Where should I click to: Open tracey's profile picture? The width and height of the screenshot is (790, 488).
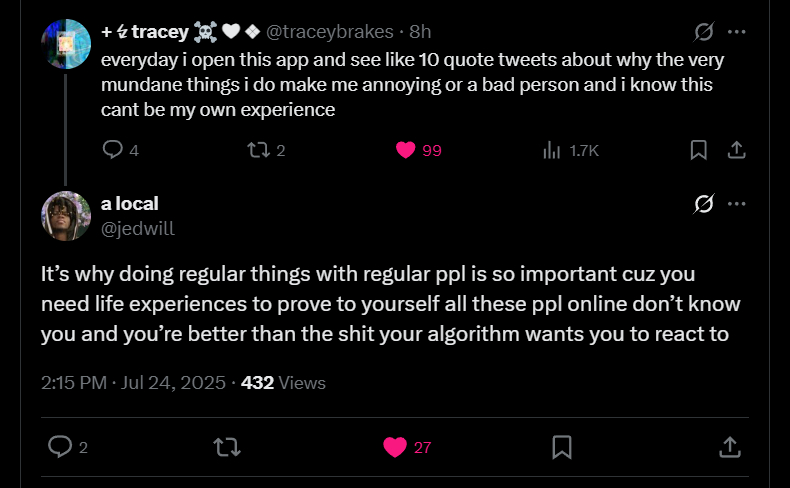[66, 43]
